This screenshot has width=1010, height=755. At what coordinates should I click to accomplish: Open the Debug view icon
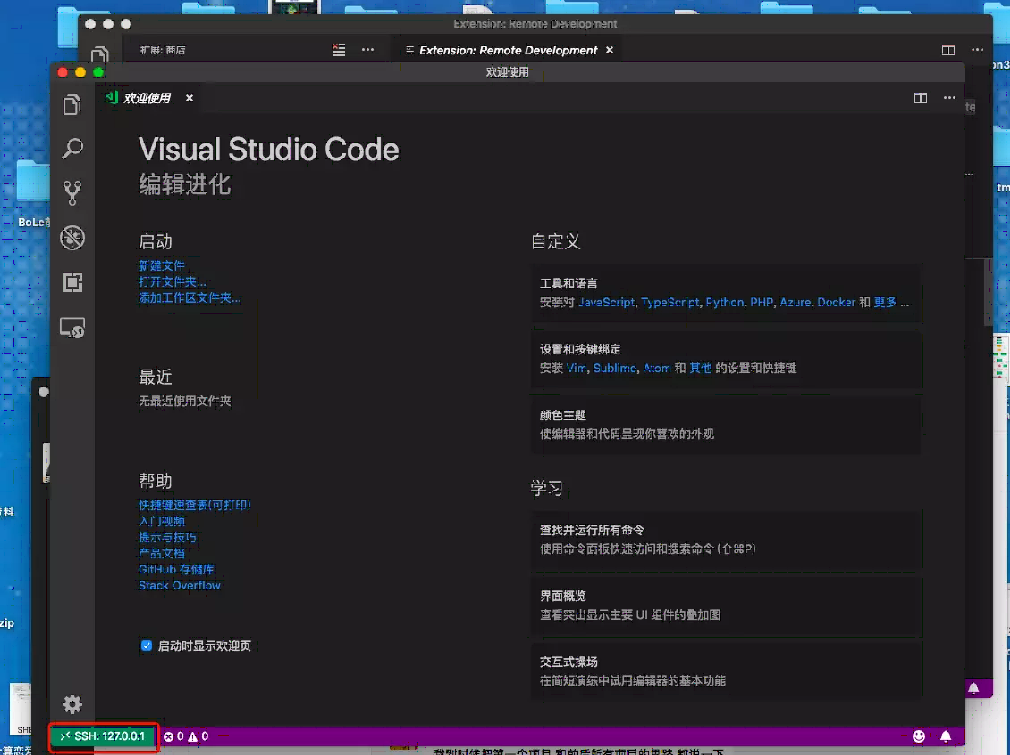pyautogui.click(x=72, y=238)
